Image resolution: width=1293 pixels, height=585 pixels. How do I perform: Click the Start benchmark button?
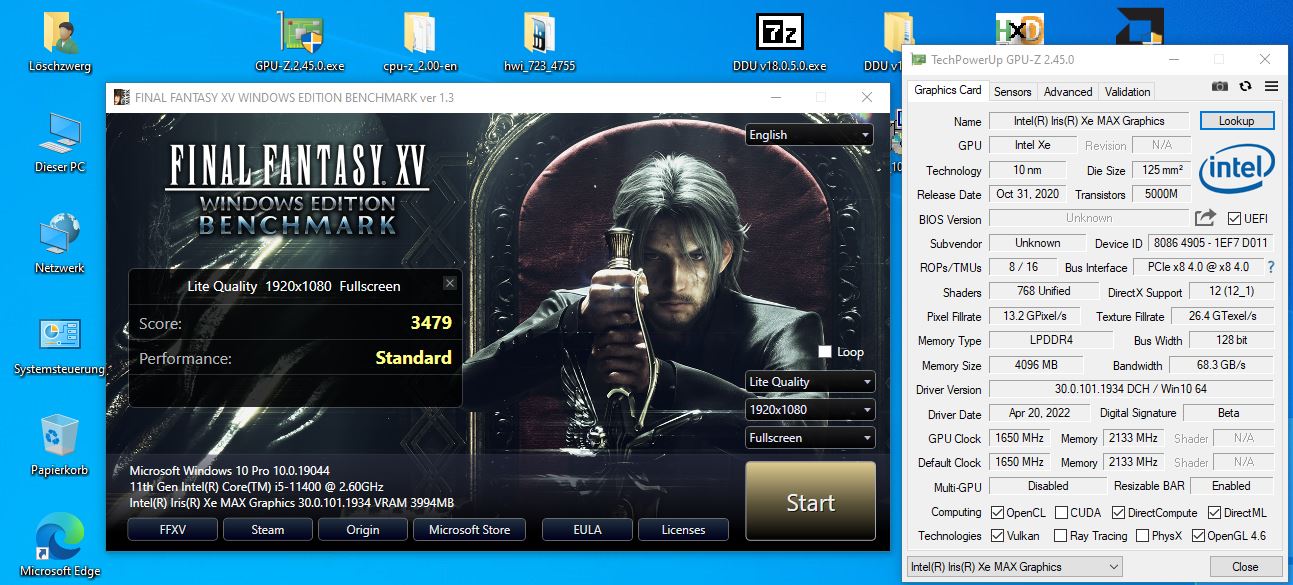point(810,503)
